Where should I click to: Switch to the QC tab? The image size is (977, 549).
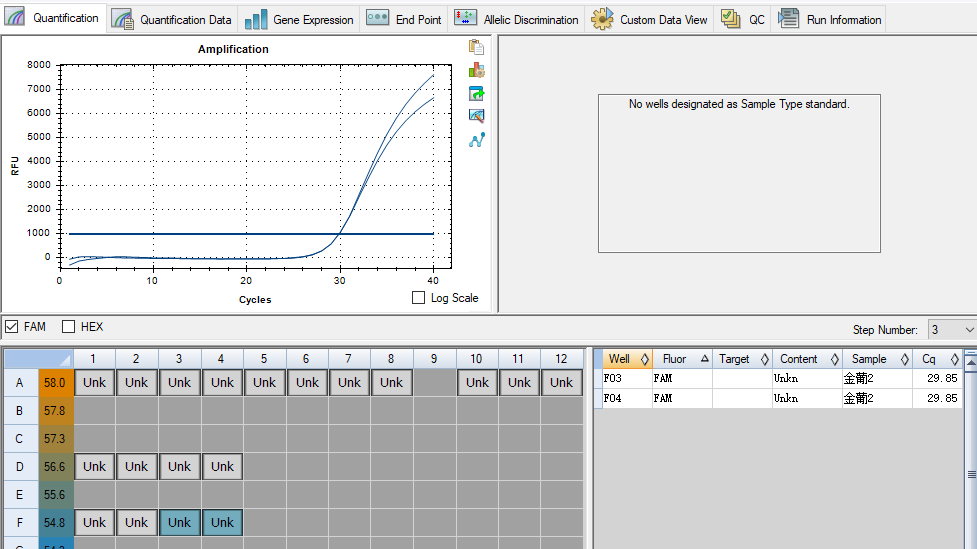(743, 19)
